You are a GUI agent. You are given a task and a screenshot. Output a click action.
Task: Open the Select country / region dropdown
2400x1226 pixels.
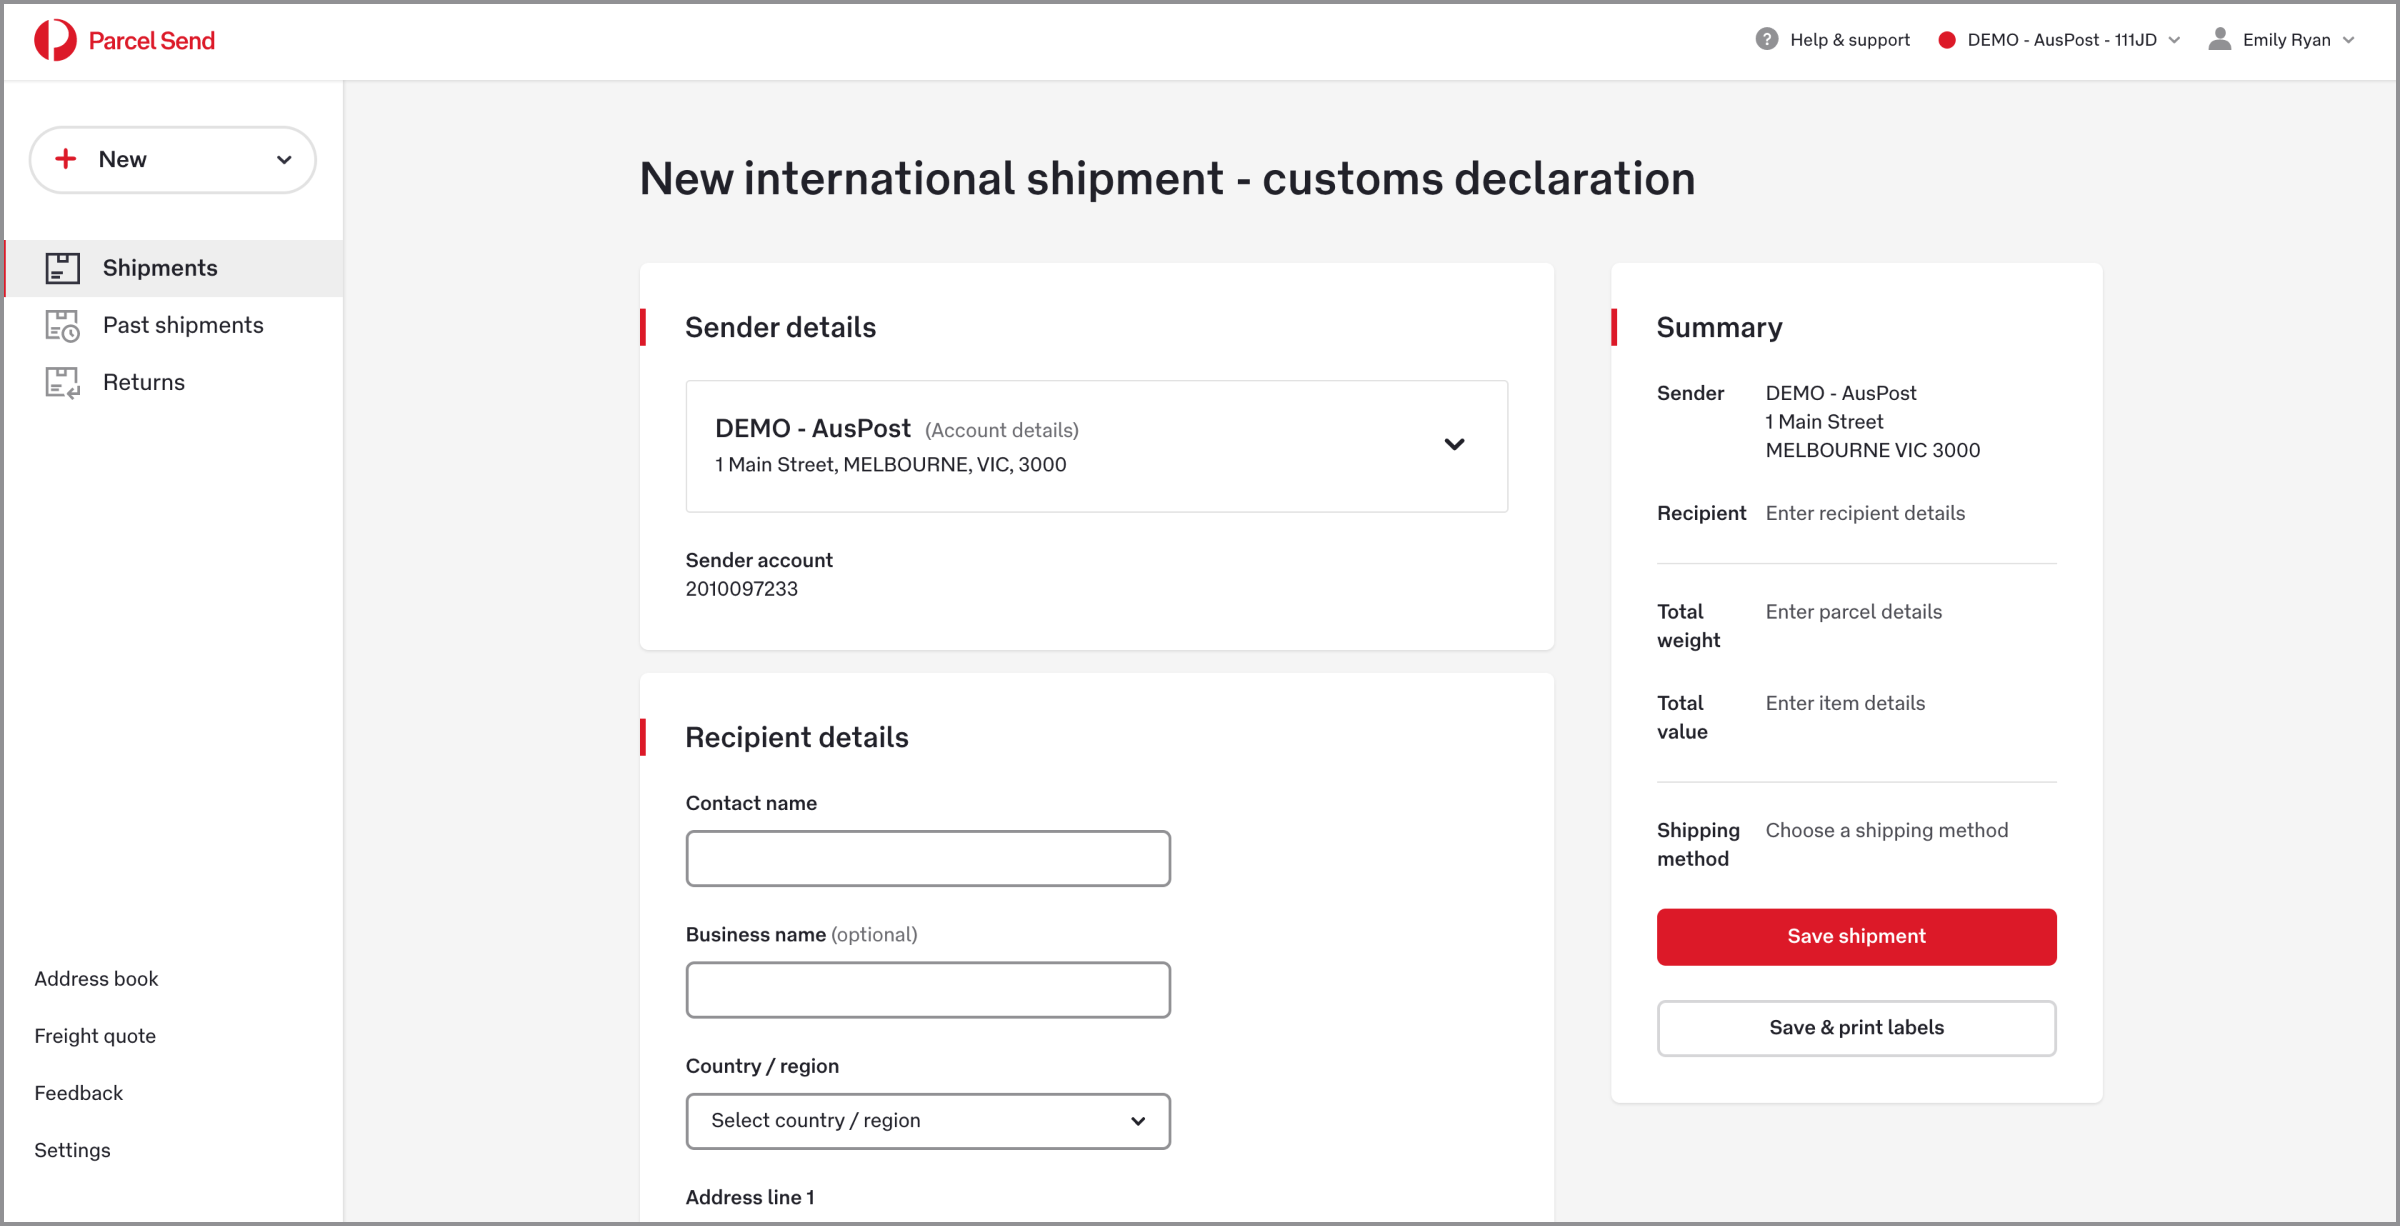pos(928,1121)
